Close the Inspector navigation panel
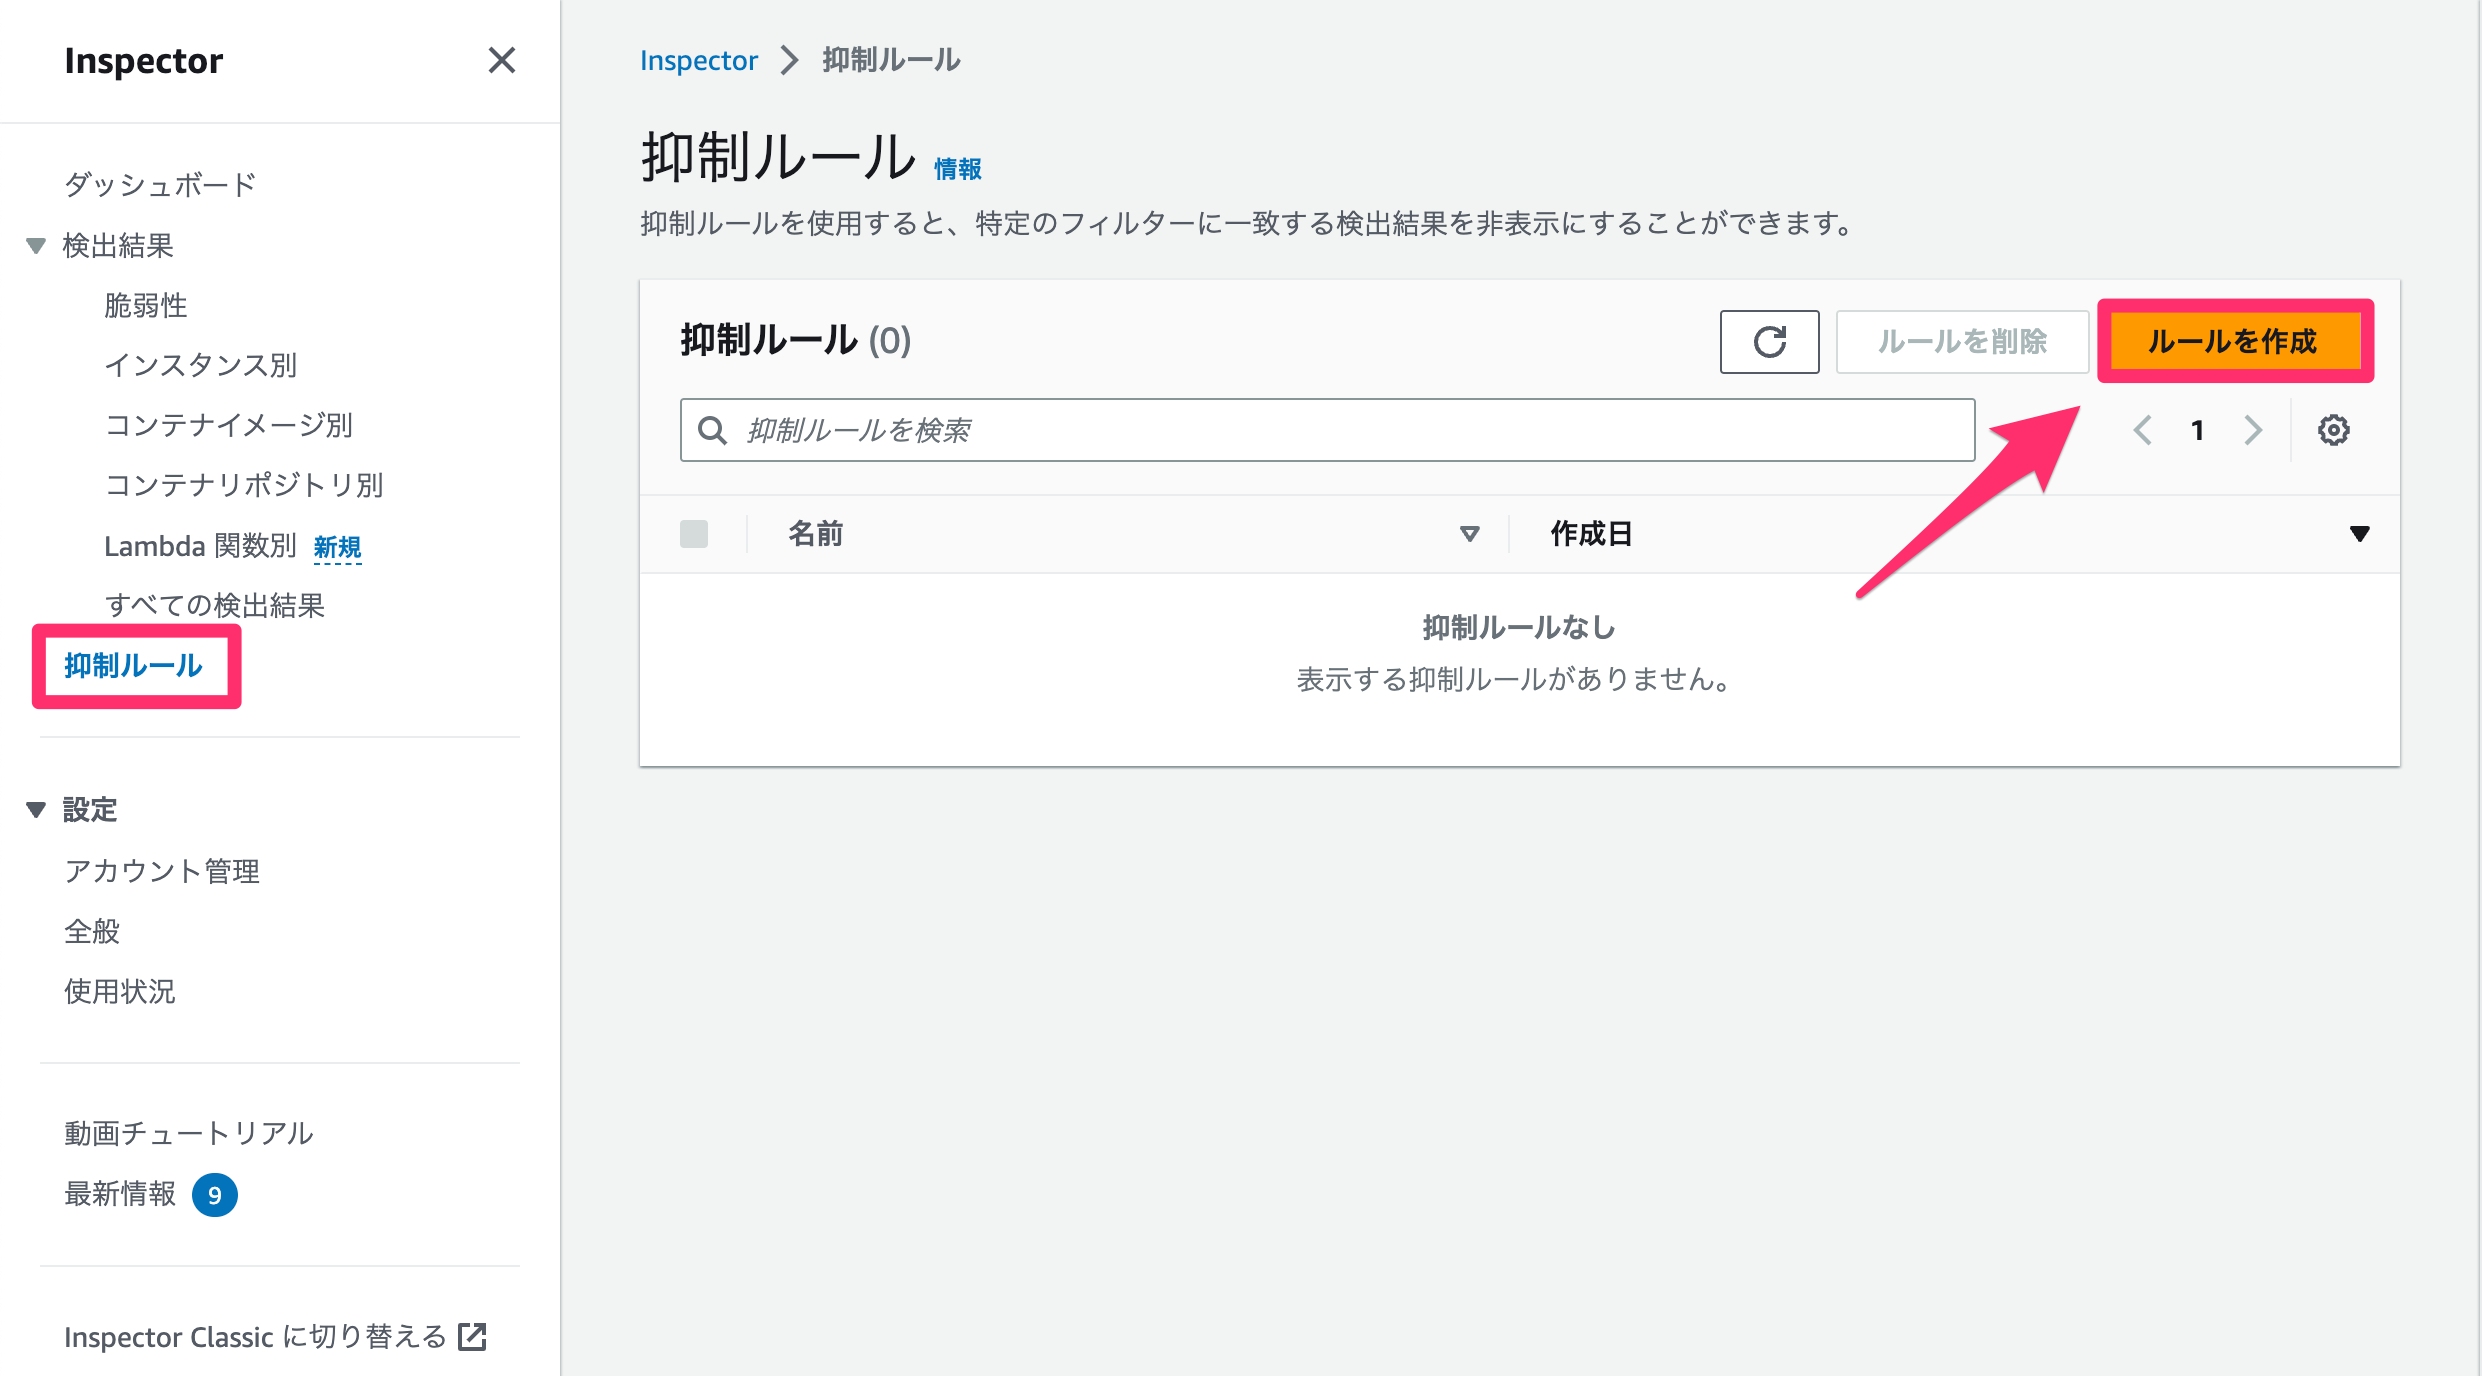The image size is (2482, 1376). click(x=502, y=60)
